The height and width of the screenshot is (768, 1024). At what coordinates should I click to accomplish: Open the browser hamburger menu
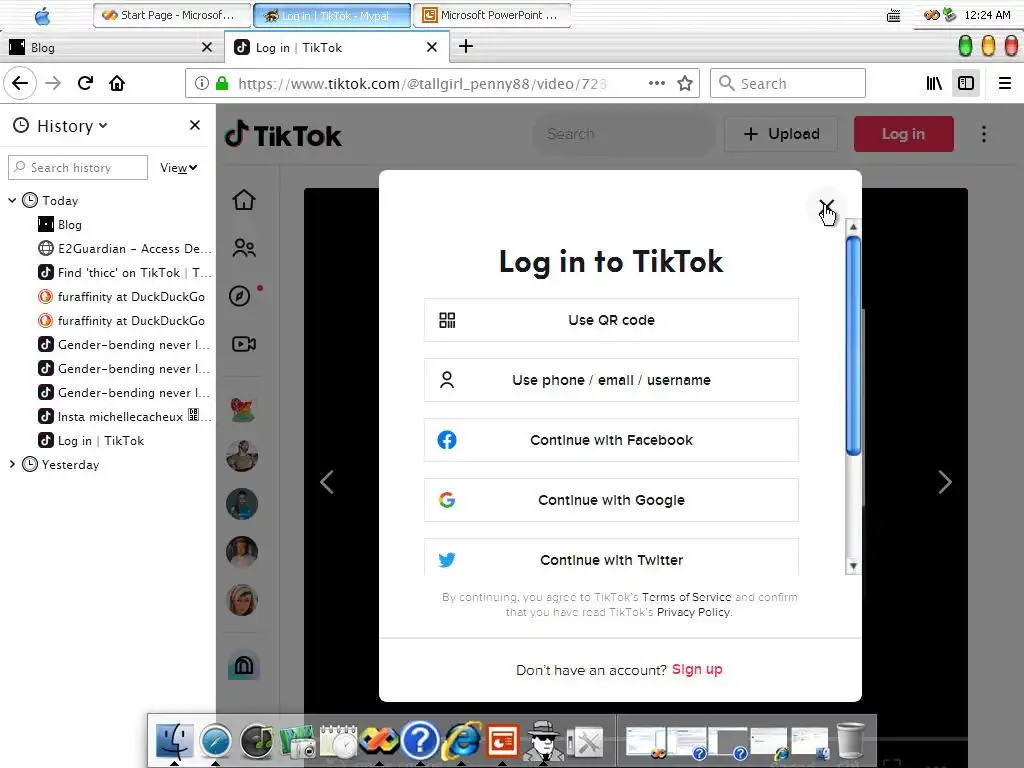coord(1004,84)
